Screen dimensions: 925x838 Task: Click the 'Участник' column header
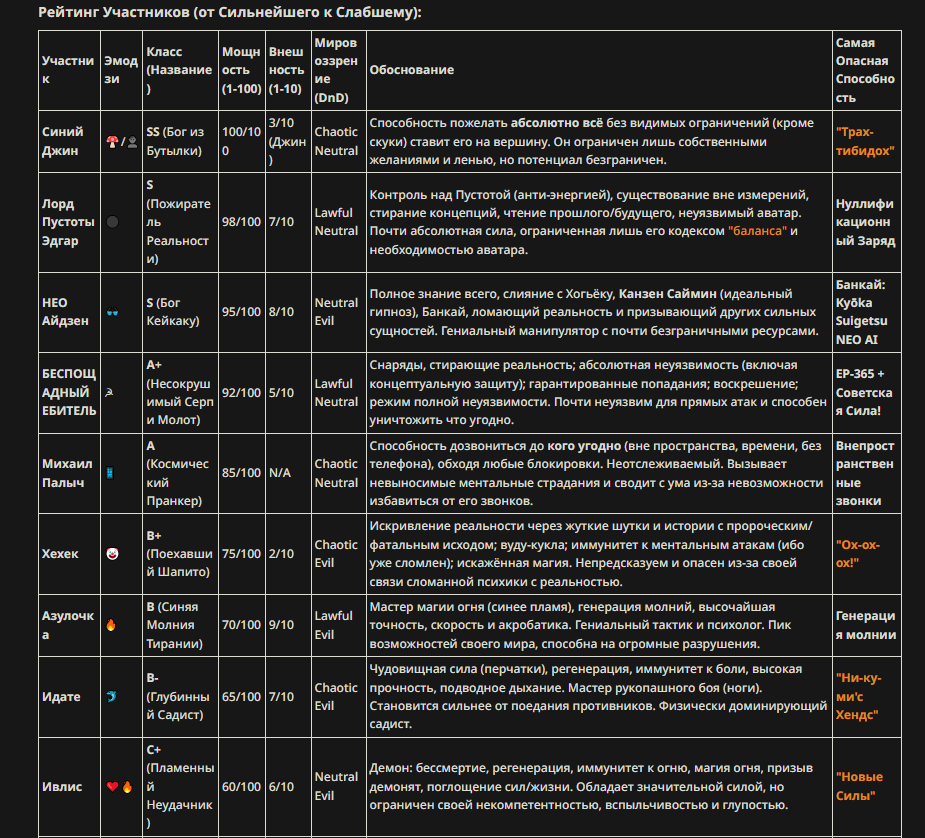tap(68, 70)
